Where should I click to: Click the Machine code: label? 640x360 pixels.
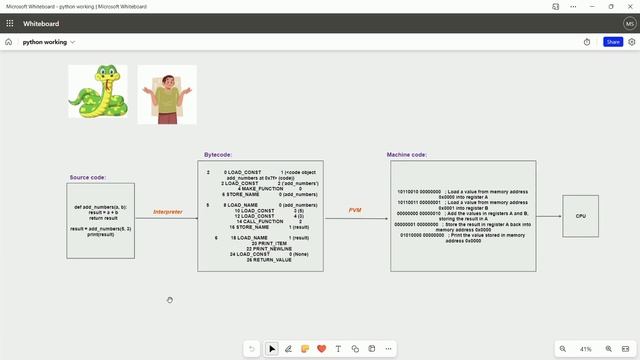(x=407, y=155)
